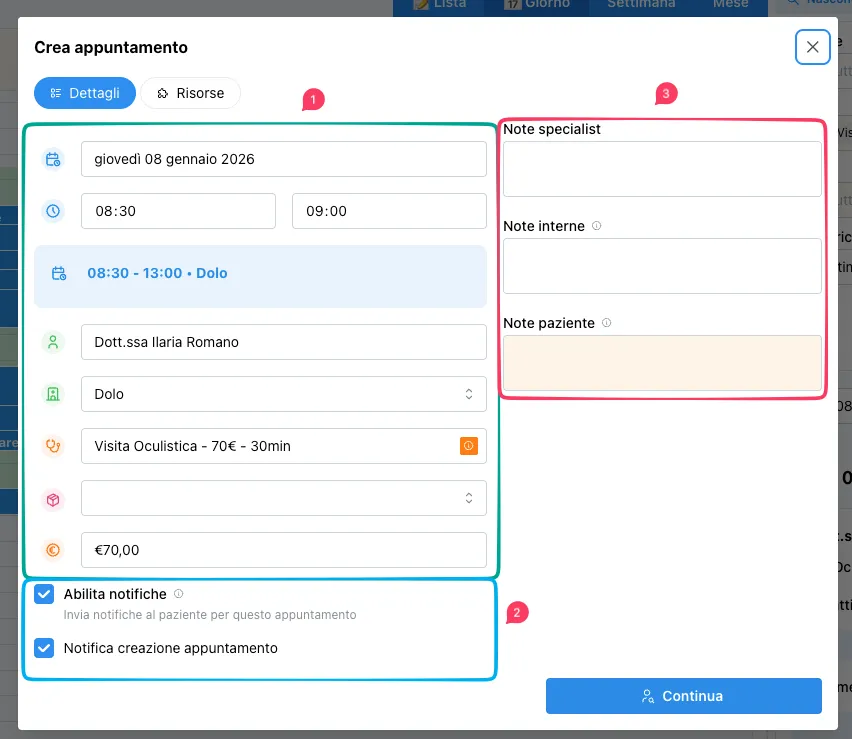Click the stethoscope service icon
Screen dimensions: 852x739
(53, 446)
